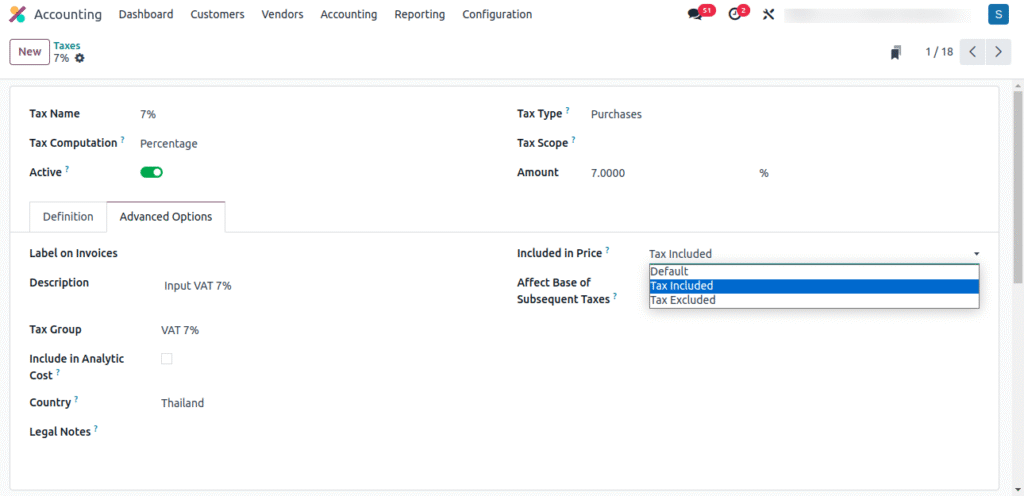Switch to the Definition tab

[x=68, y=216]
